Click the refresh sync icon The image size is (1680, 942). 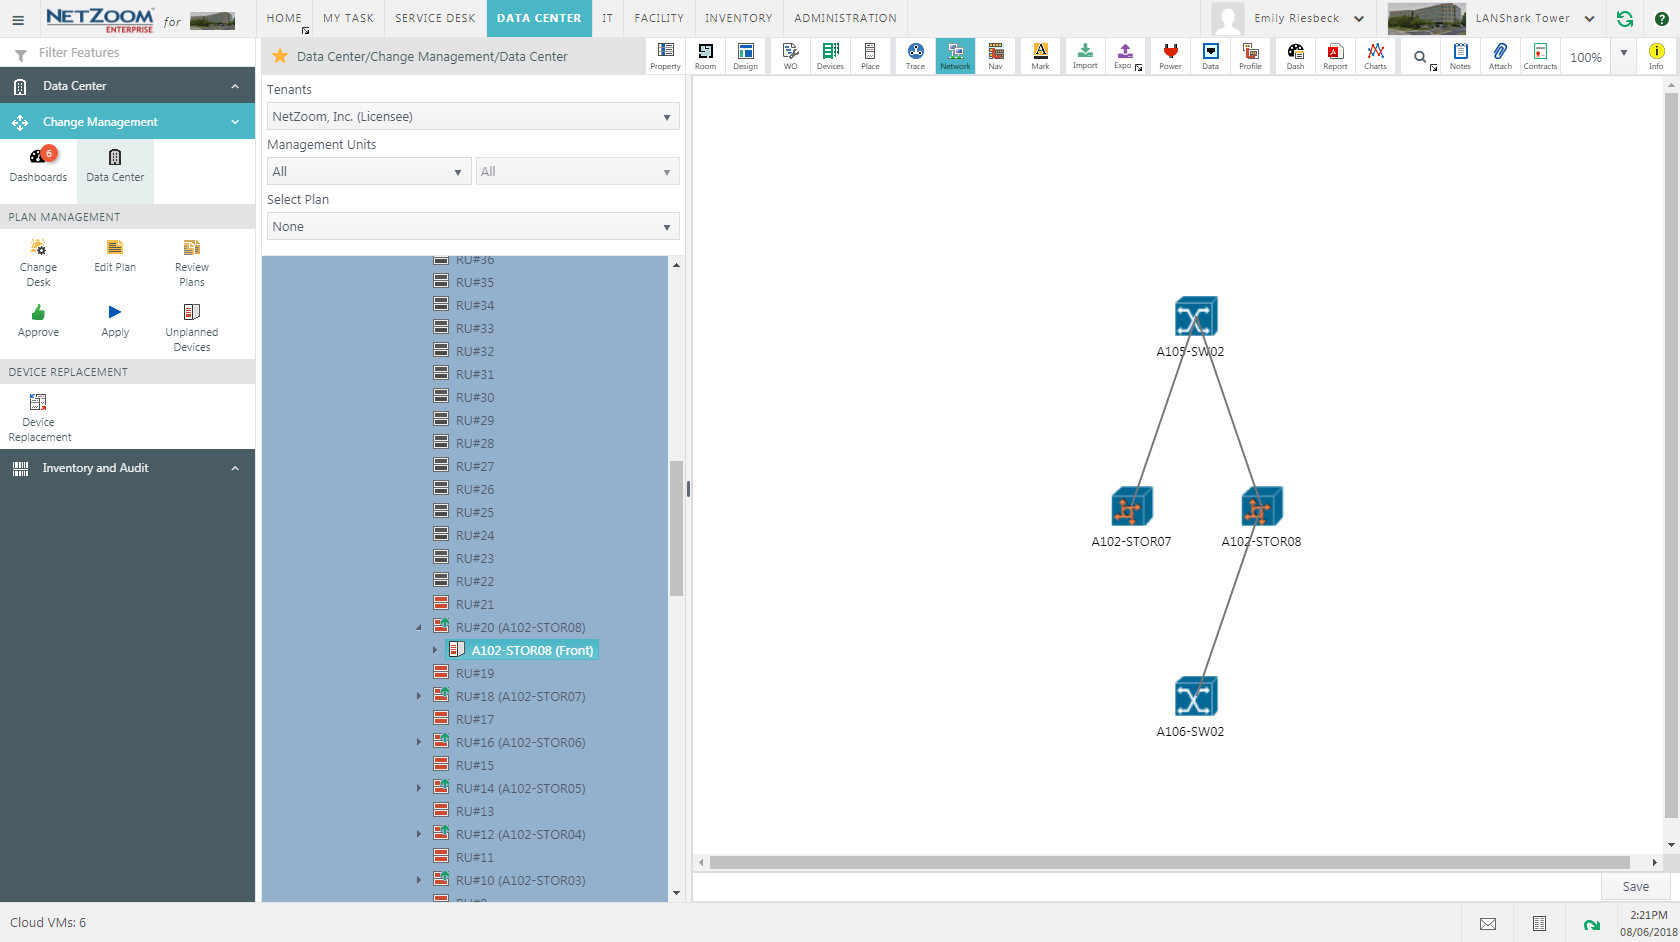coord(1625,18)
